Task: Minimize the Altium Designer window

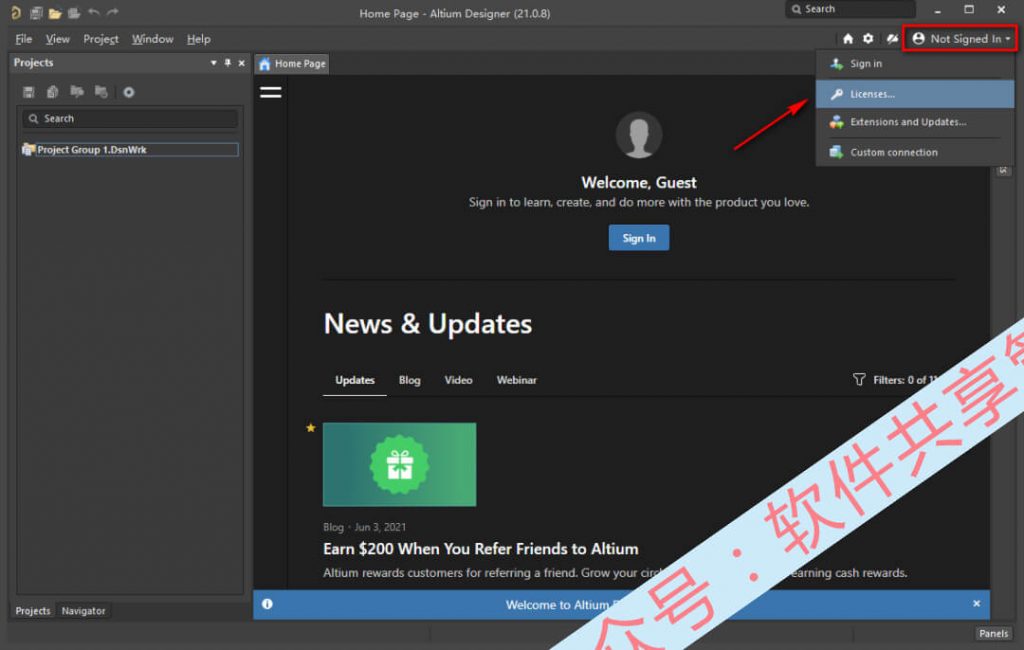Action: click(x=938, y=10)
